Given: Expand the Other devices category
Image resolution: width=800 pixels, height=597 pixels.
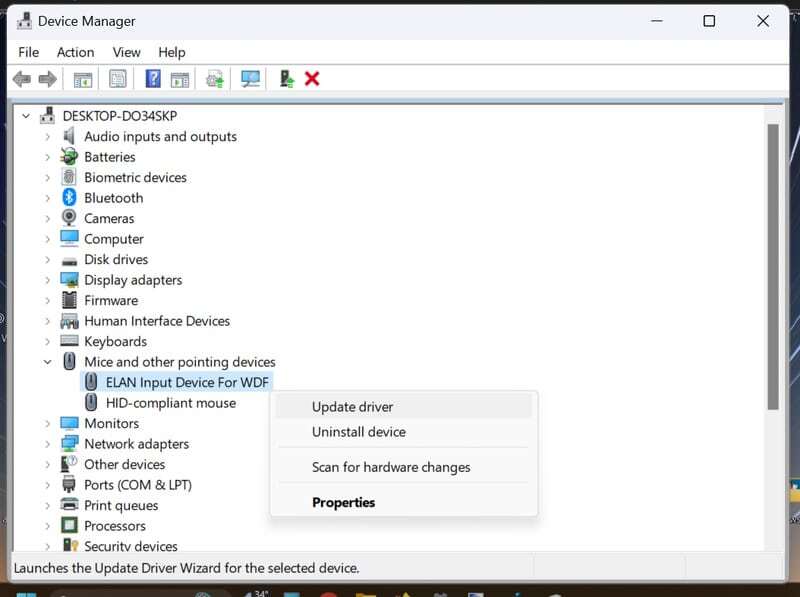Looking at the screenshot, I should (47, 464).
